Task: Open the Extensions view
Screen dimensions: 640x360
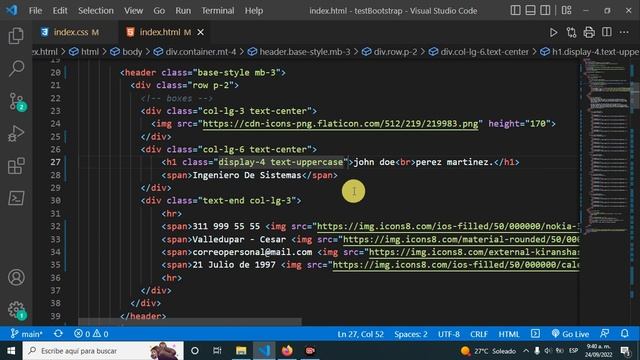Action: 16,166
